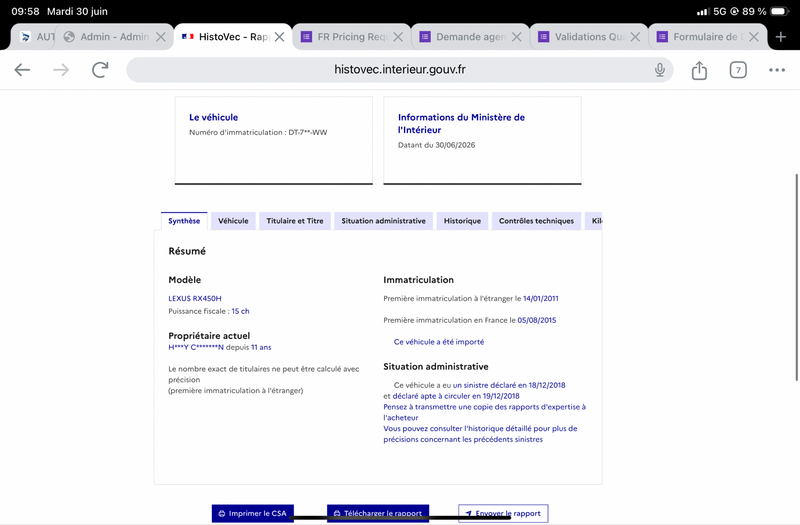The width and height of the screenshot is (800, 525).
Task: Add a new tab with plus icon
Action: click(x=781, y=37)
